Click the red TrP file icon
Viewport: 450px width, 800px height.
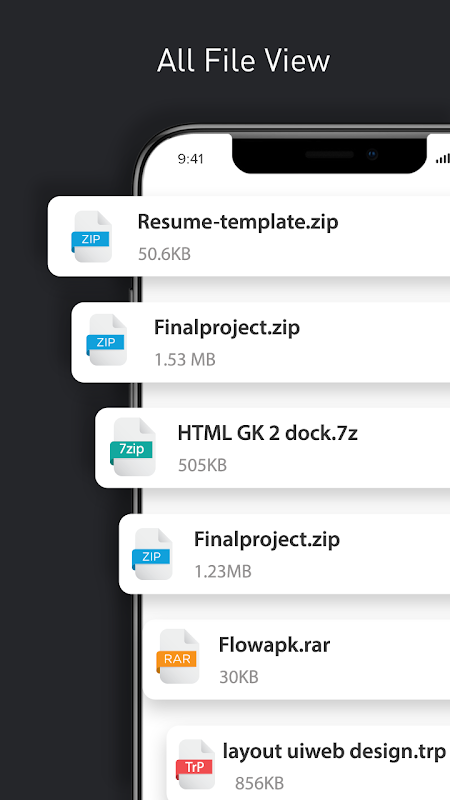(196, 764)
